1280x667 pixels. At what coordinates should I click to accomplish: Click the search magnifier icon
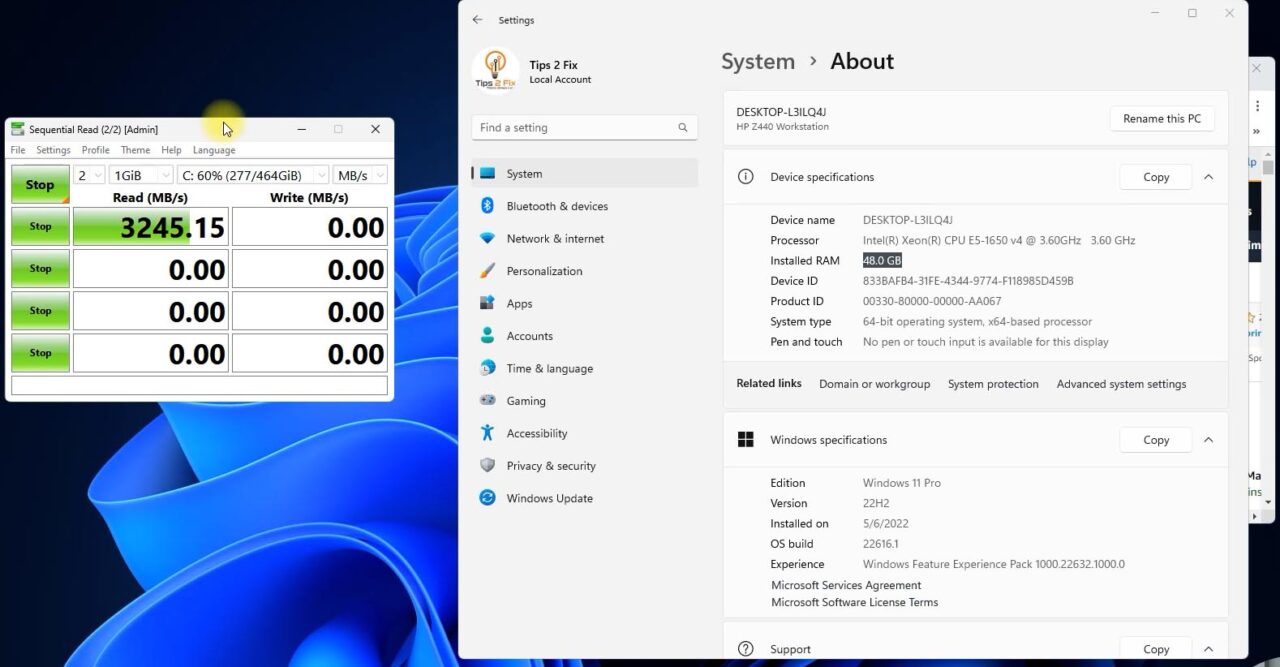683,128
